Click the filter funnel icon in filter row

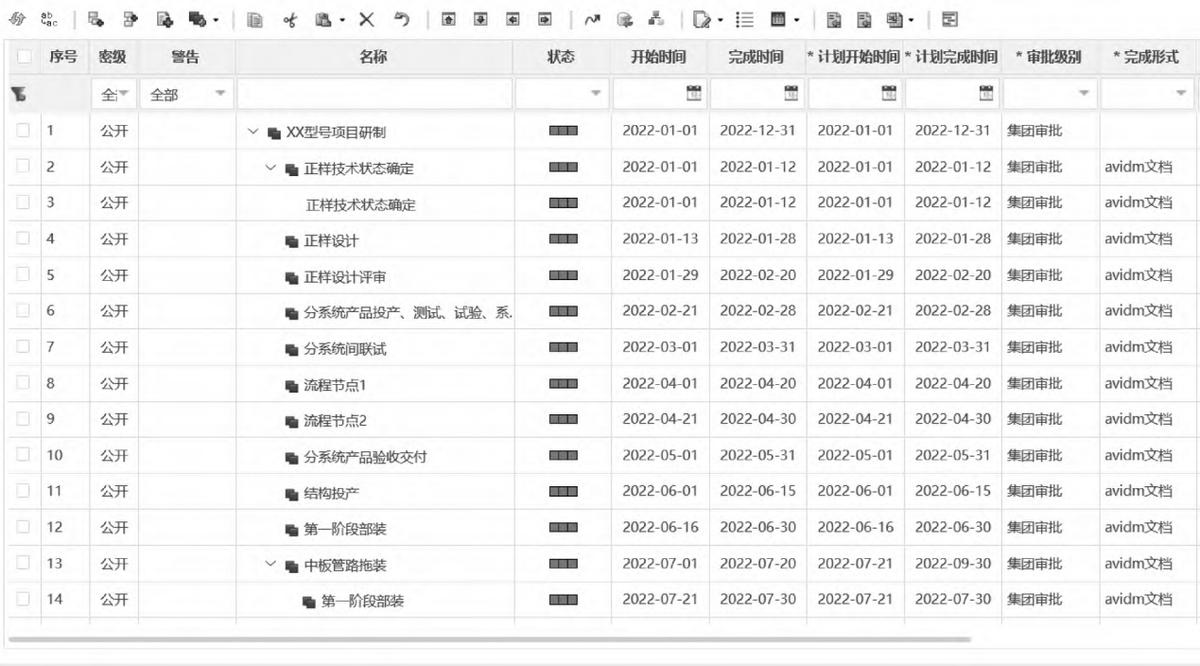coord(18,94)
